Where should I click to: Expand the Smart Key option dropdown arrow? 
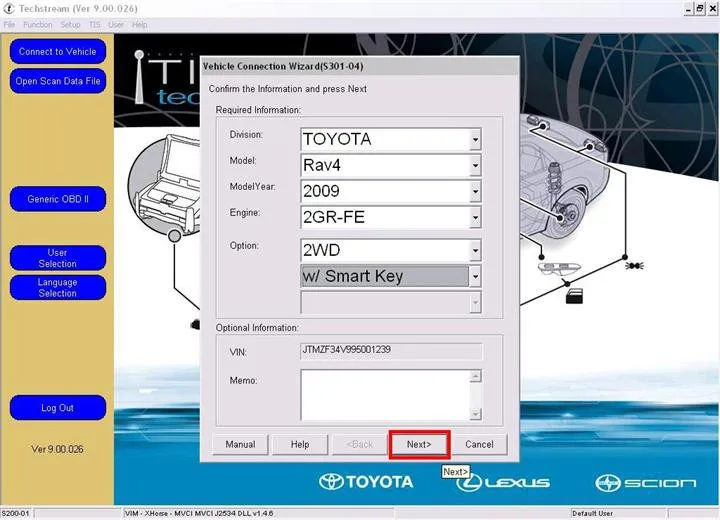click(x=475, y=276)
